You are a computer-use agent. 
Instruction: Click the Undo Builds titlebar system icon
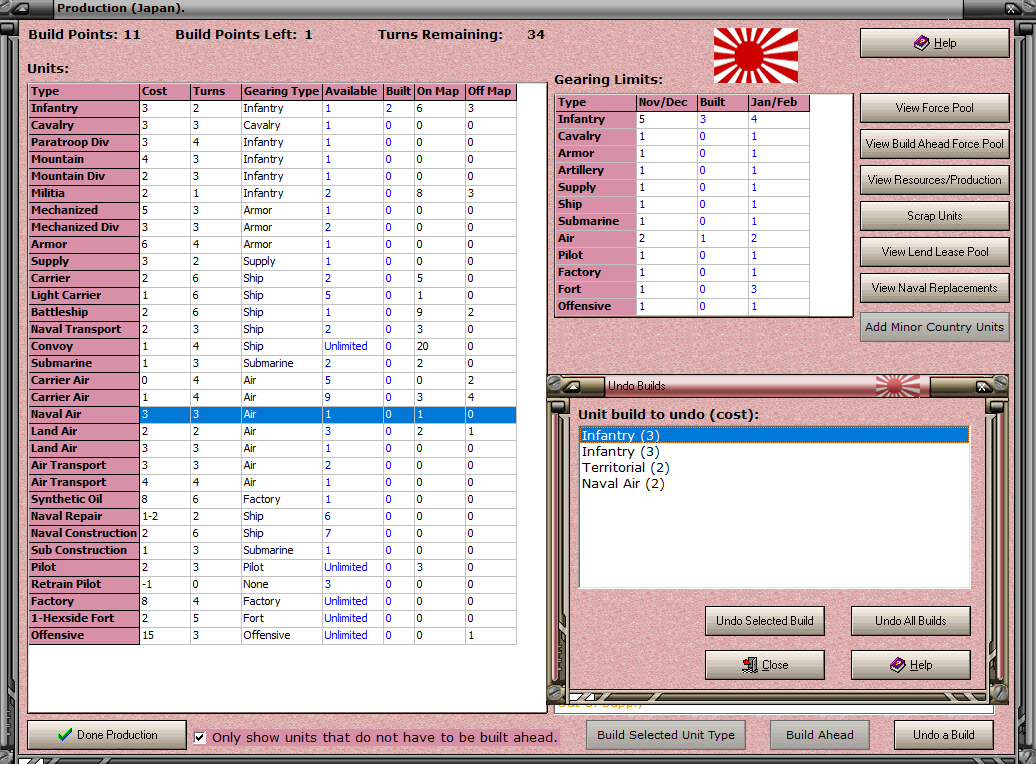tap(573, 386)
